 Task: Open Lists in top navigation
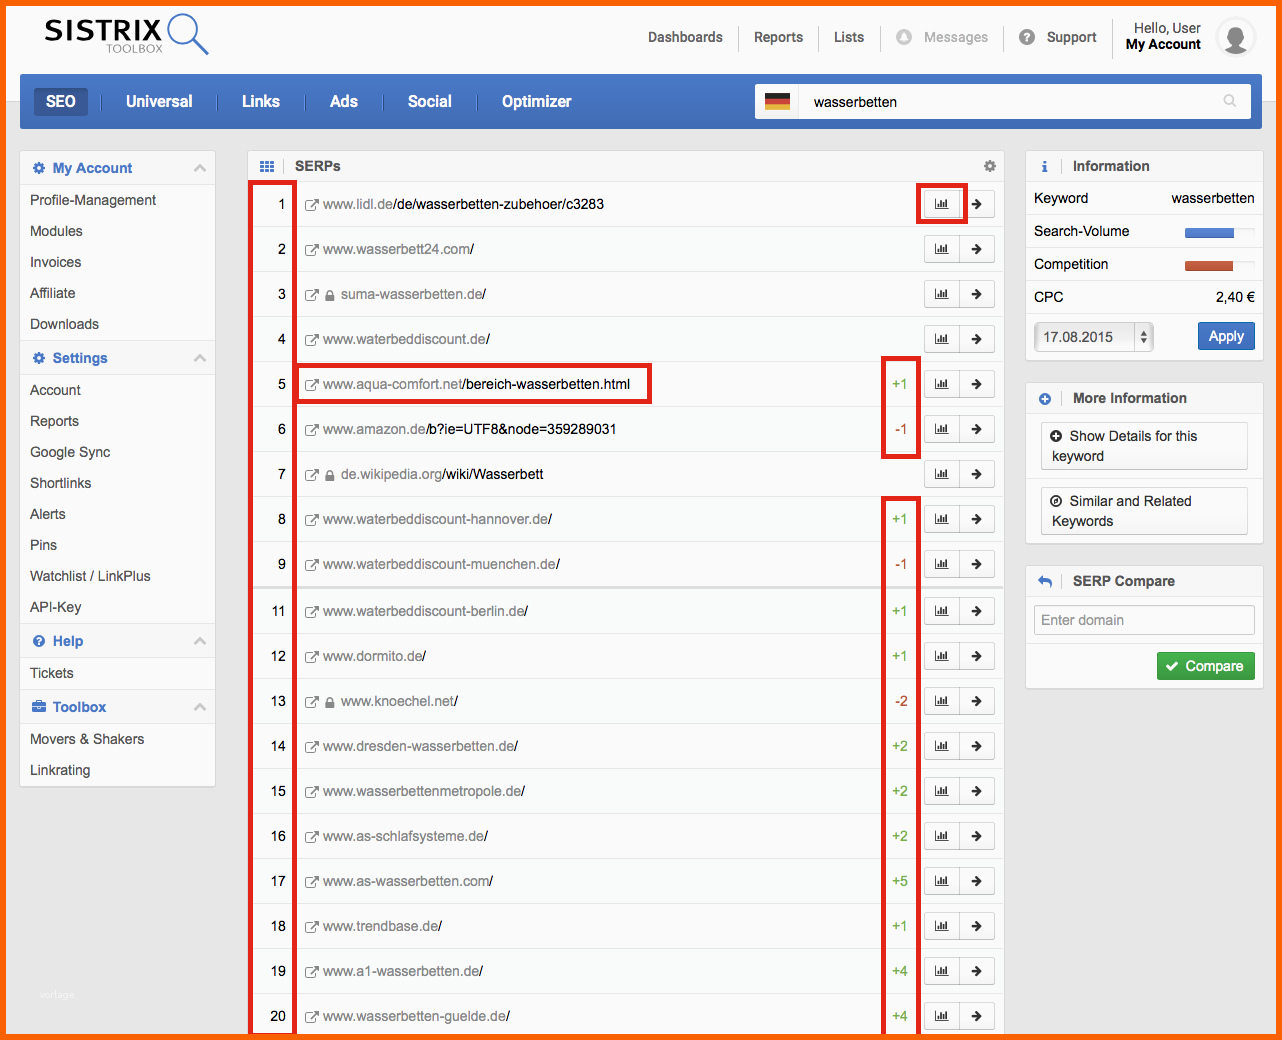click(849, 37)
